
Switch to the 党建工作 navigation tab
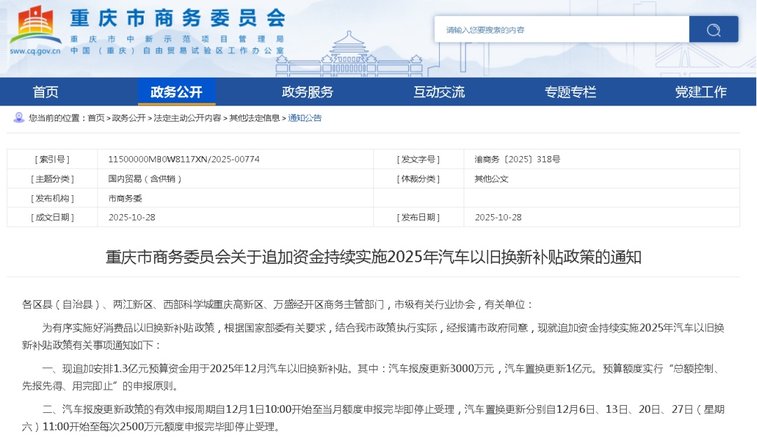(x=700, y=92)
